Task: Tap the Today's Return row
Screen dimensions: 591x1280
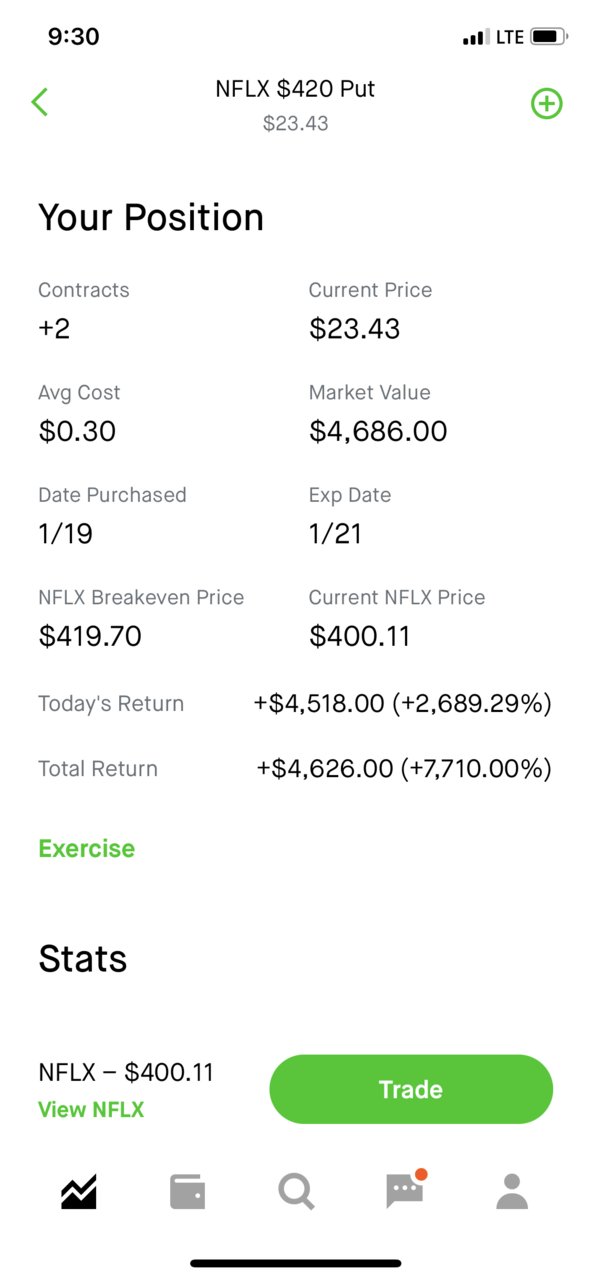Action: pos(295,703)
